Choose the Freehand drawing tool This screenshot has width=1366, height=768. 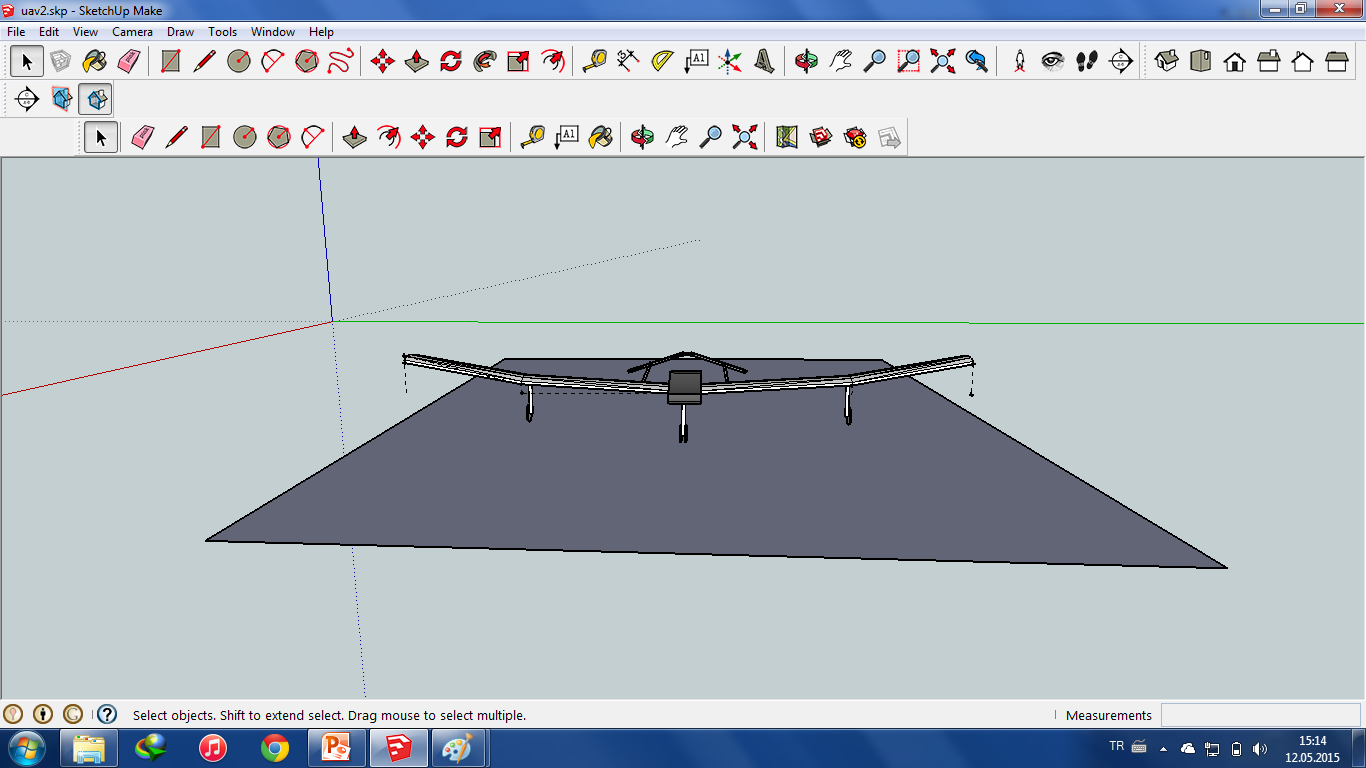pos(341,61)
